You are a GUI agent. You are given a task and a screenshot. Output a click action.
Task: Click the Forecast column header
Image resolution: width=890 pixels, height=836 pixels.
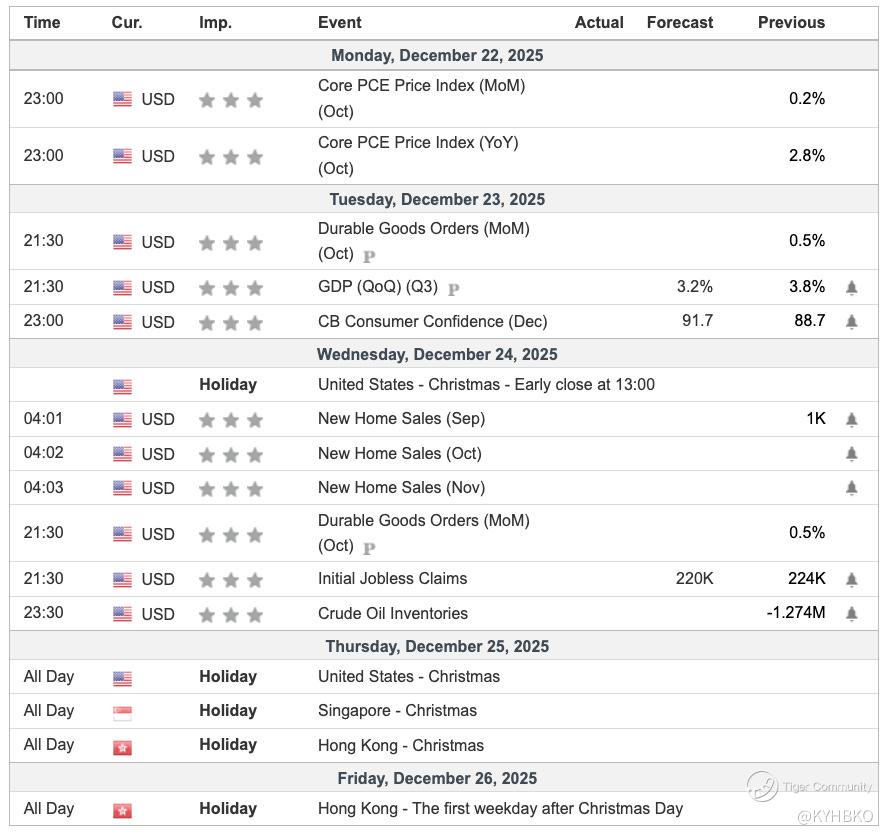coord(680,22)
